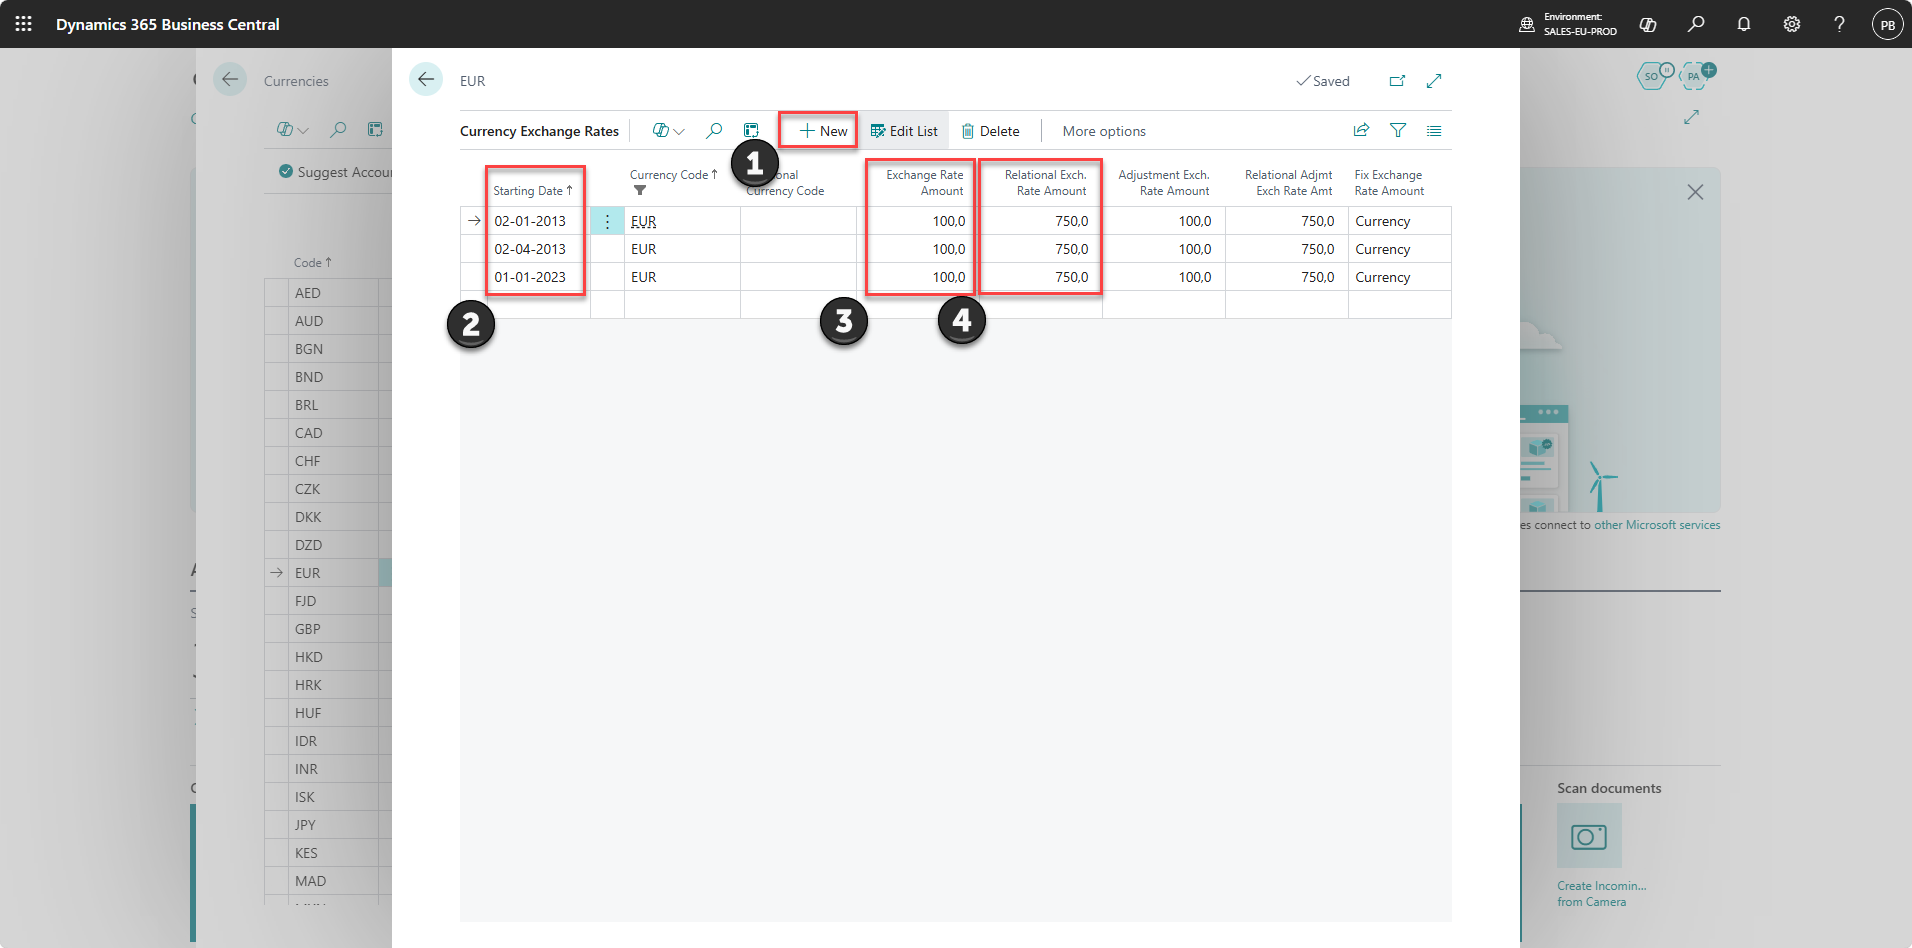The width and height of the screenshot is (1912, 948).
Task: Select EUR row in Currencies list
Action: pyautogui.click(x=308, y=573)
